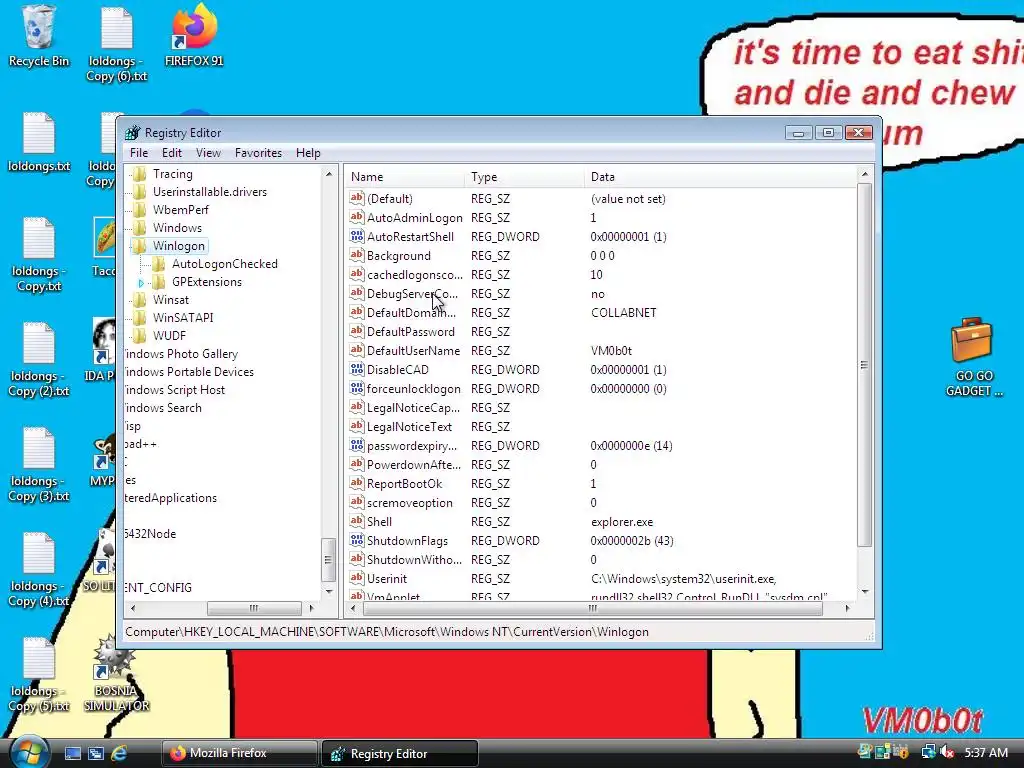Viewport: 1024px width, 768px height.
Task: Click the AutoRestartShell DWORD icon
Action: tap(357, 236)
